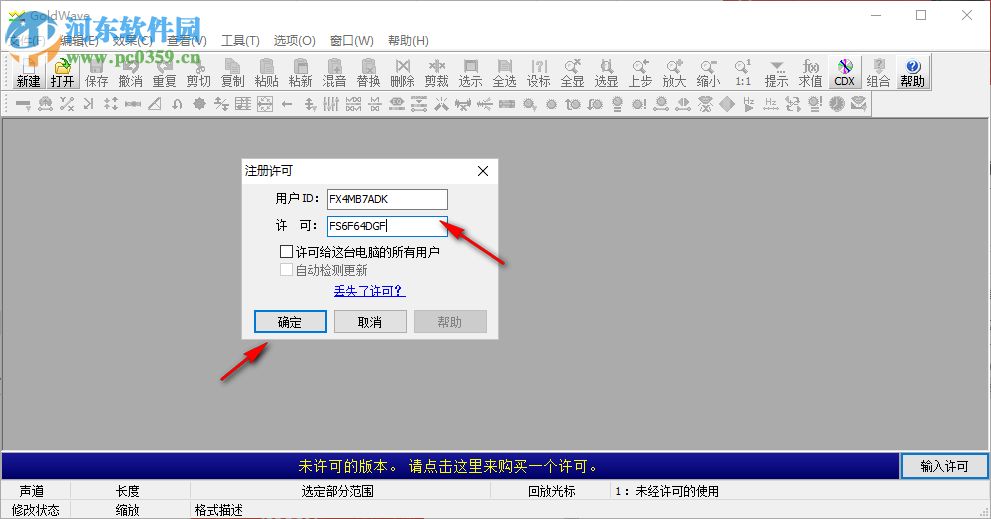Click the 新建 (New) toolbar icon

[28, 72]
